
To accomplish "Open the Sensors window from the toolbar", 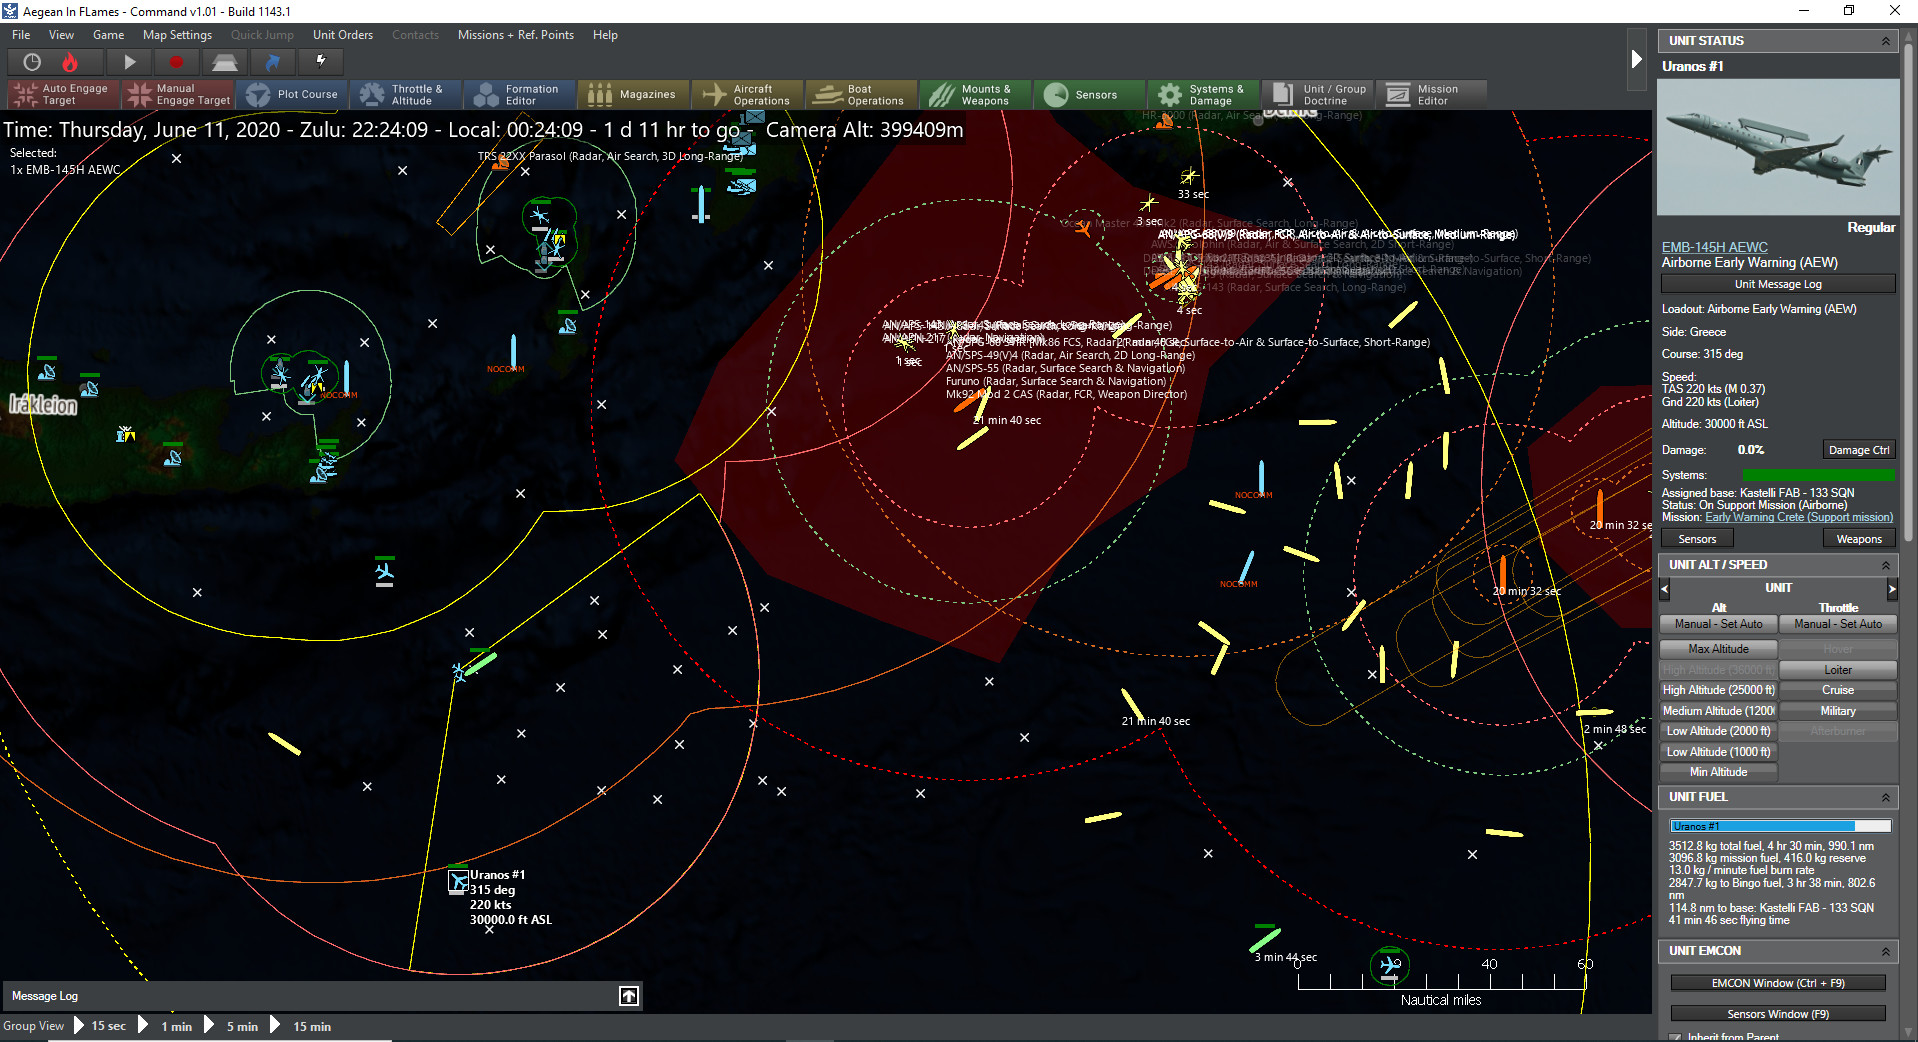I will 1088,94.
